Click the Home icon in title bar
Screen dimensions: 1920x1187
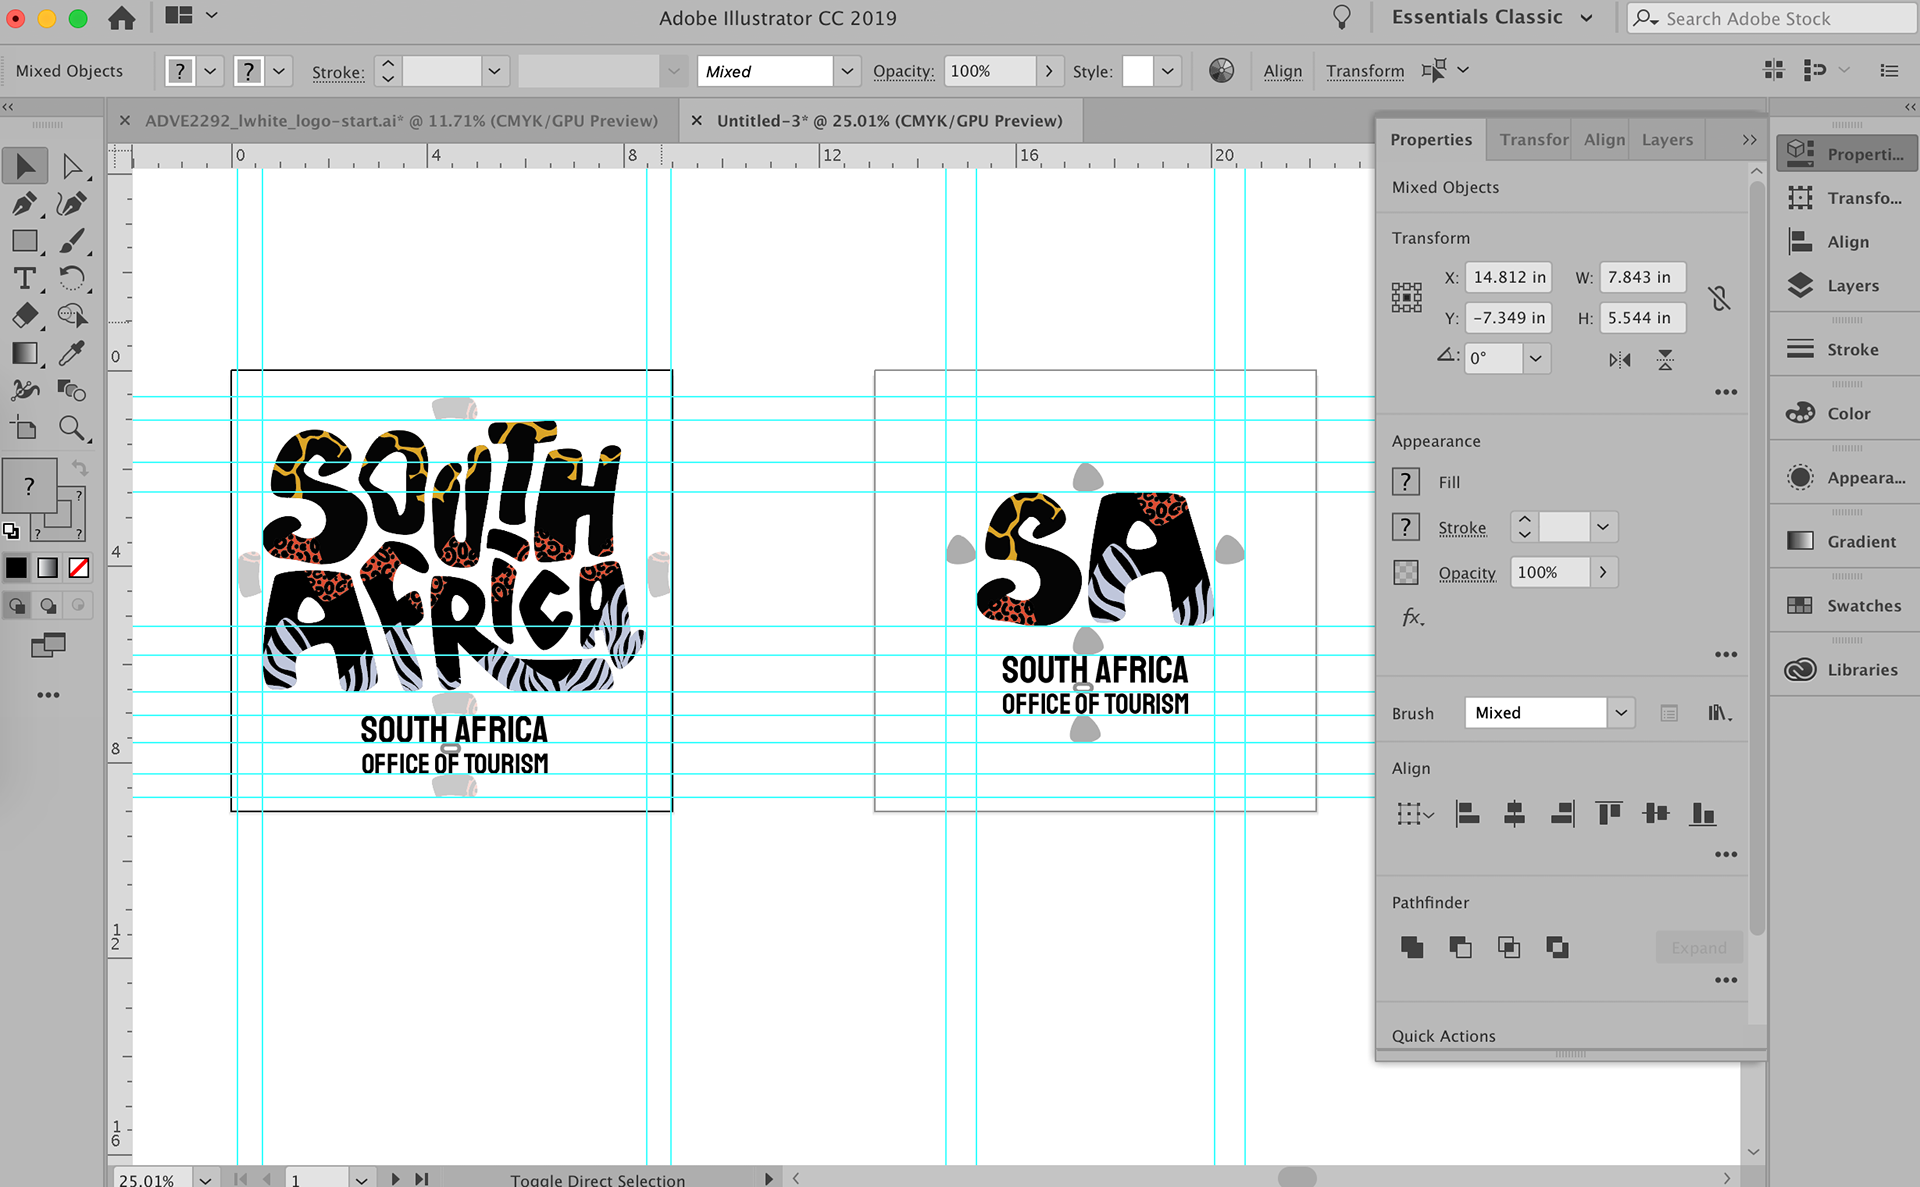point(122,18)
